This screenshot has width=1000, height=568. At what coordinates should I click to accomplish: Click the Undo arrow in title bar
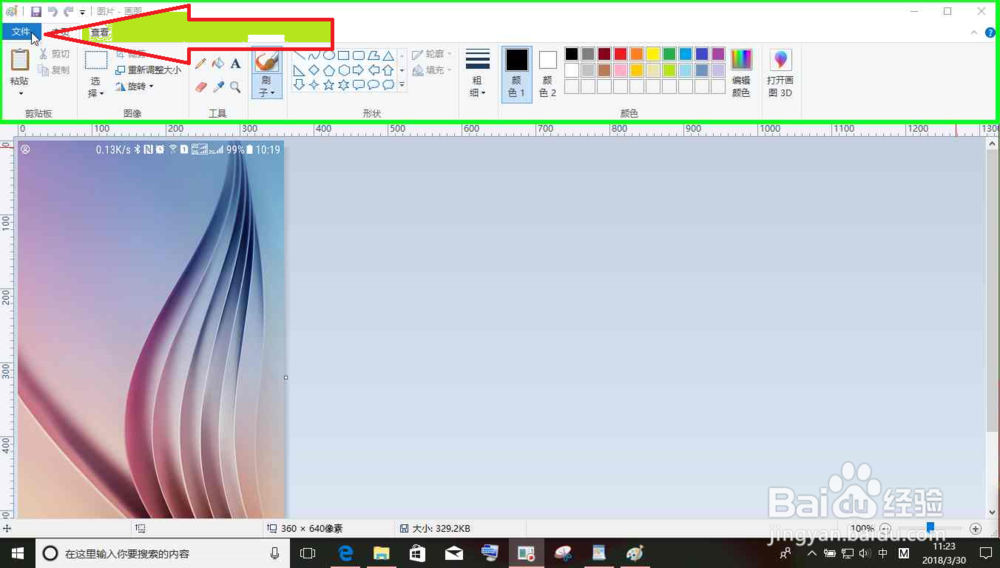52,11
